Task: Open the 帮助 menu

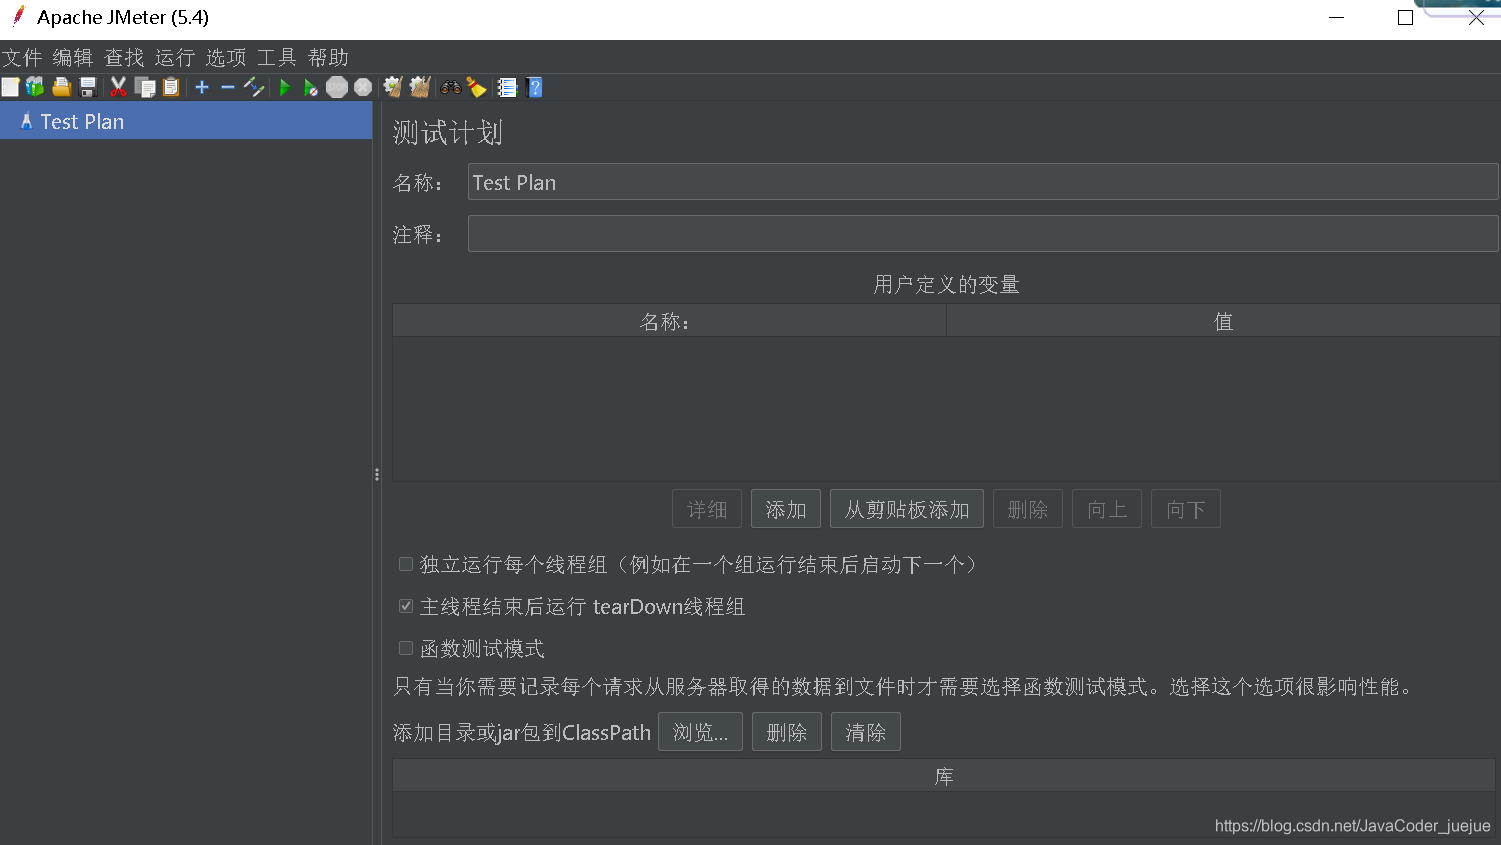Action: coord(328,57)
